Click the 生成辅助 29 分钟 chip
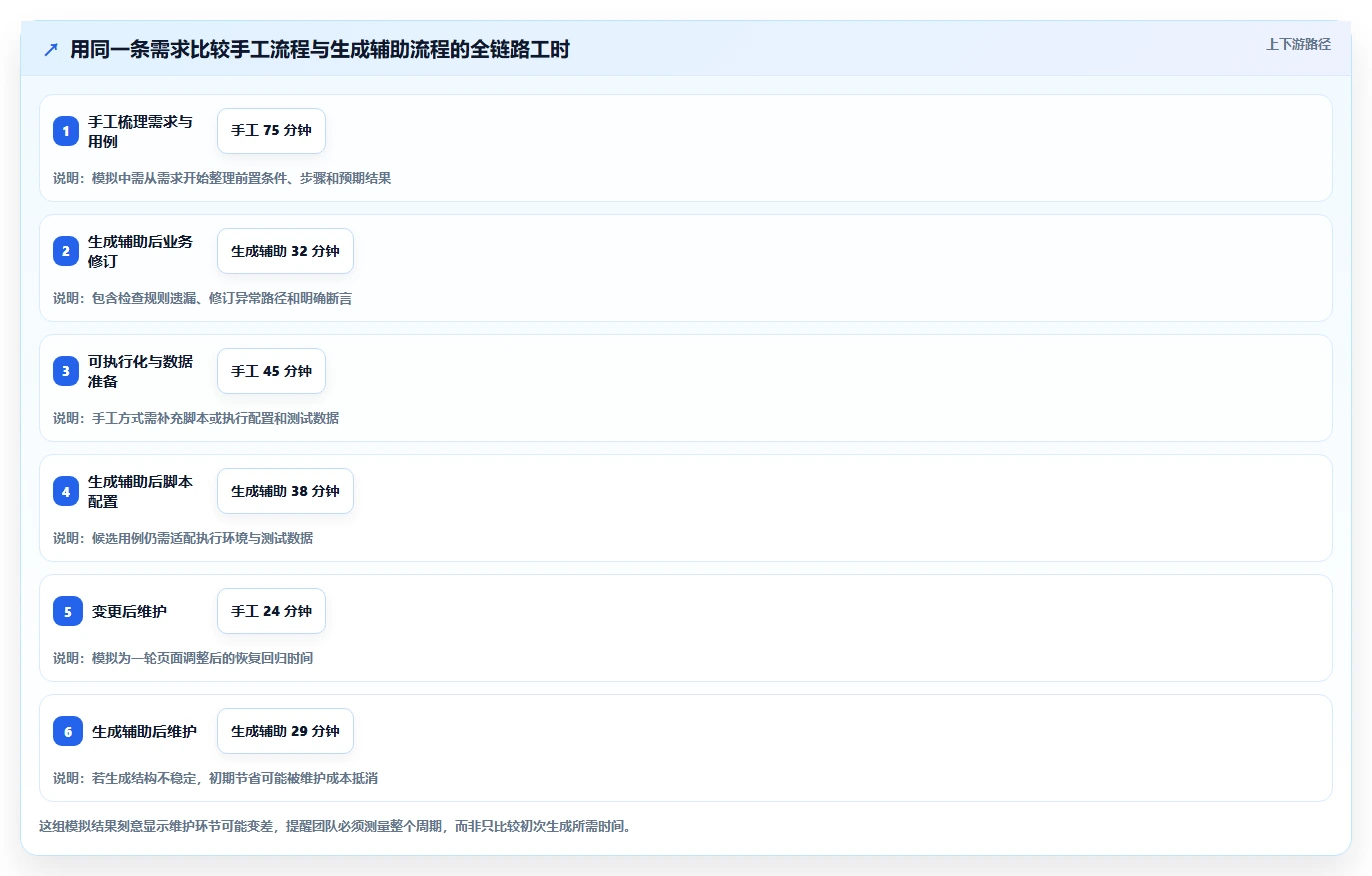 click(x=285, y=731)
